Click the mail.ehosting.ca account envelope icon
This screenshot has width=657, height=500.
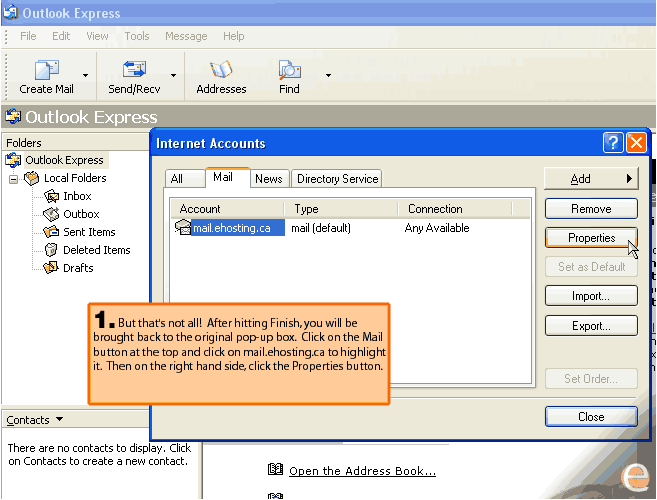pyautogui.click(x=183, y=228)
